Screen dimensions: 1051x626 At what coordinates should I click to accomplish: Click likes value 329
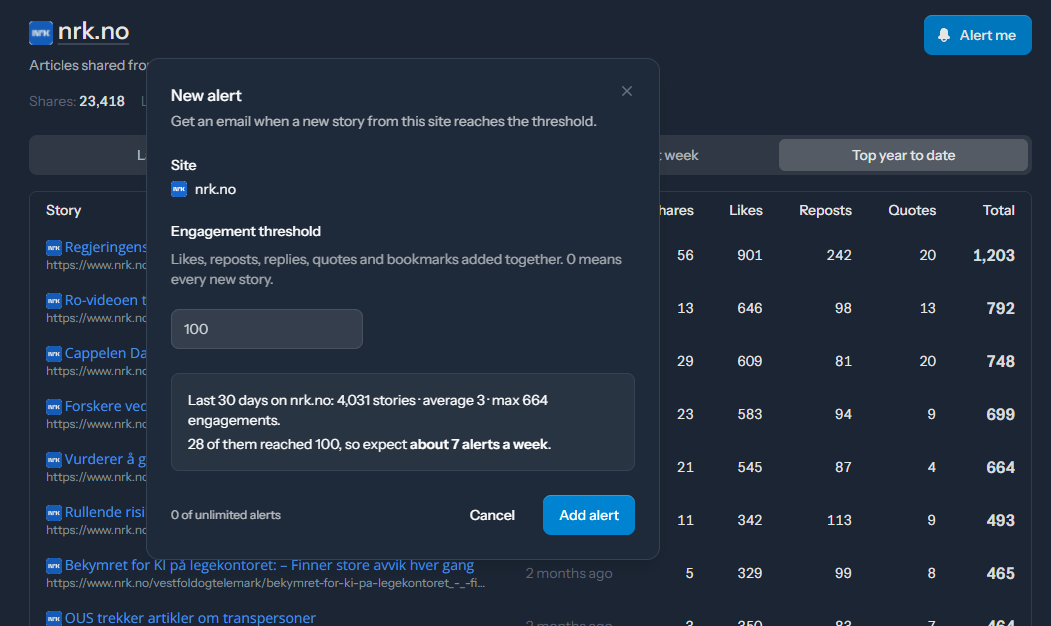pos(749,572)
